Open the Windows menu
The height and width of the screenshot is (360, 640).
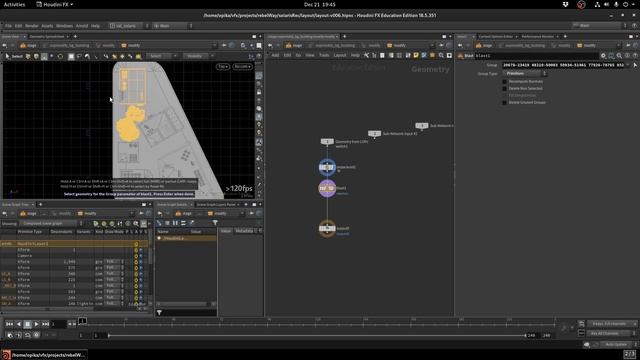(64, 26)
